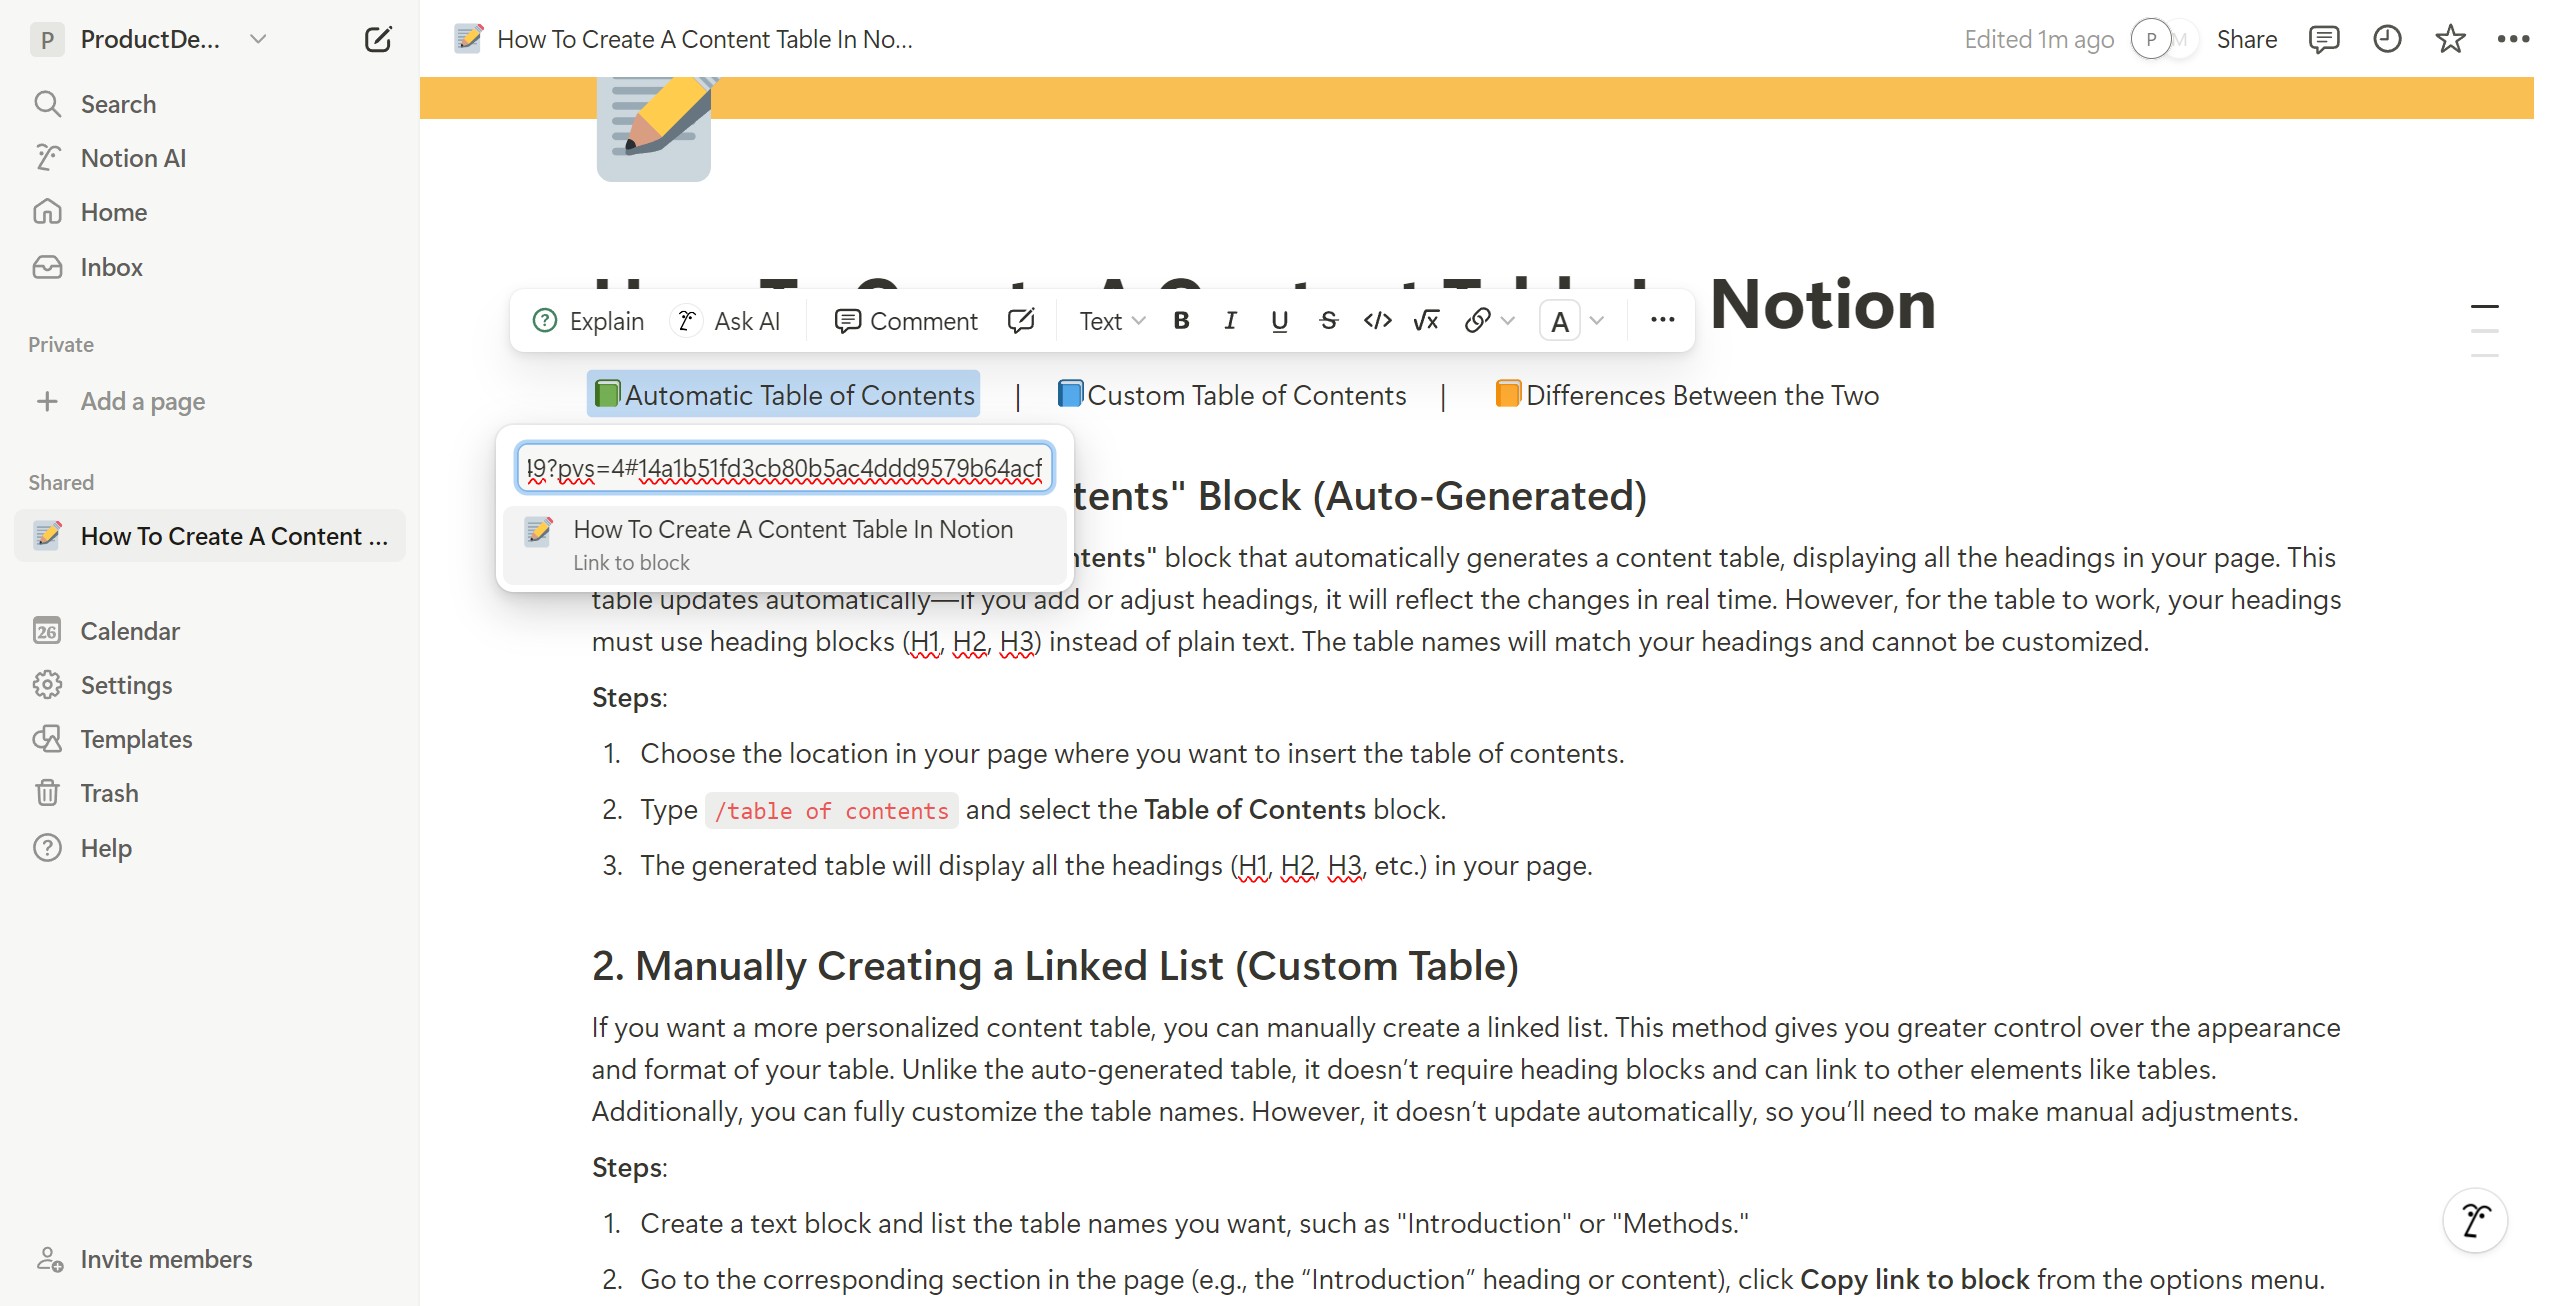Open the page options three-dot menu
Image resolution: width=2561 pixels, height=1306 pixels.
point(2513,40)
